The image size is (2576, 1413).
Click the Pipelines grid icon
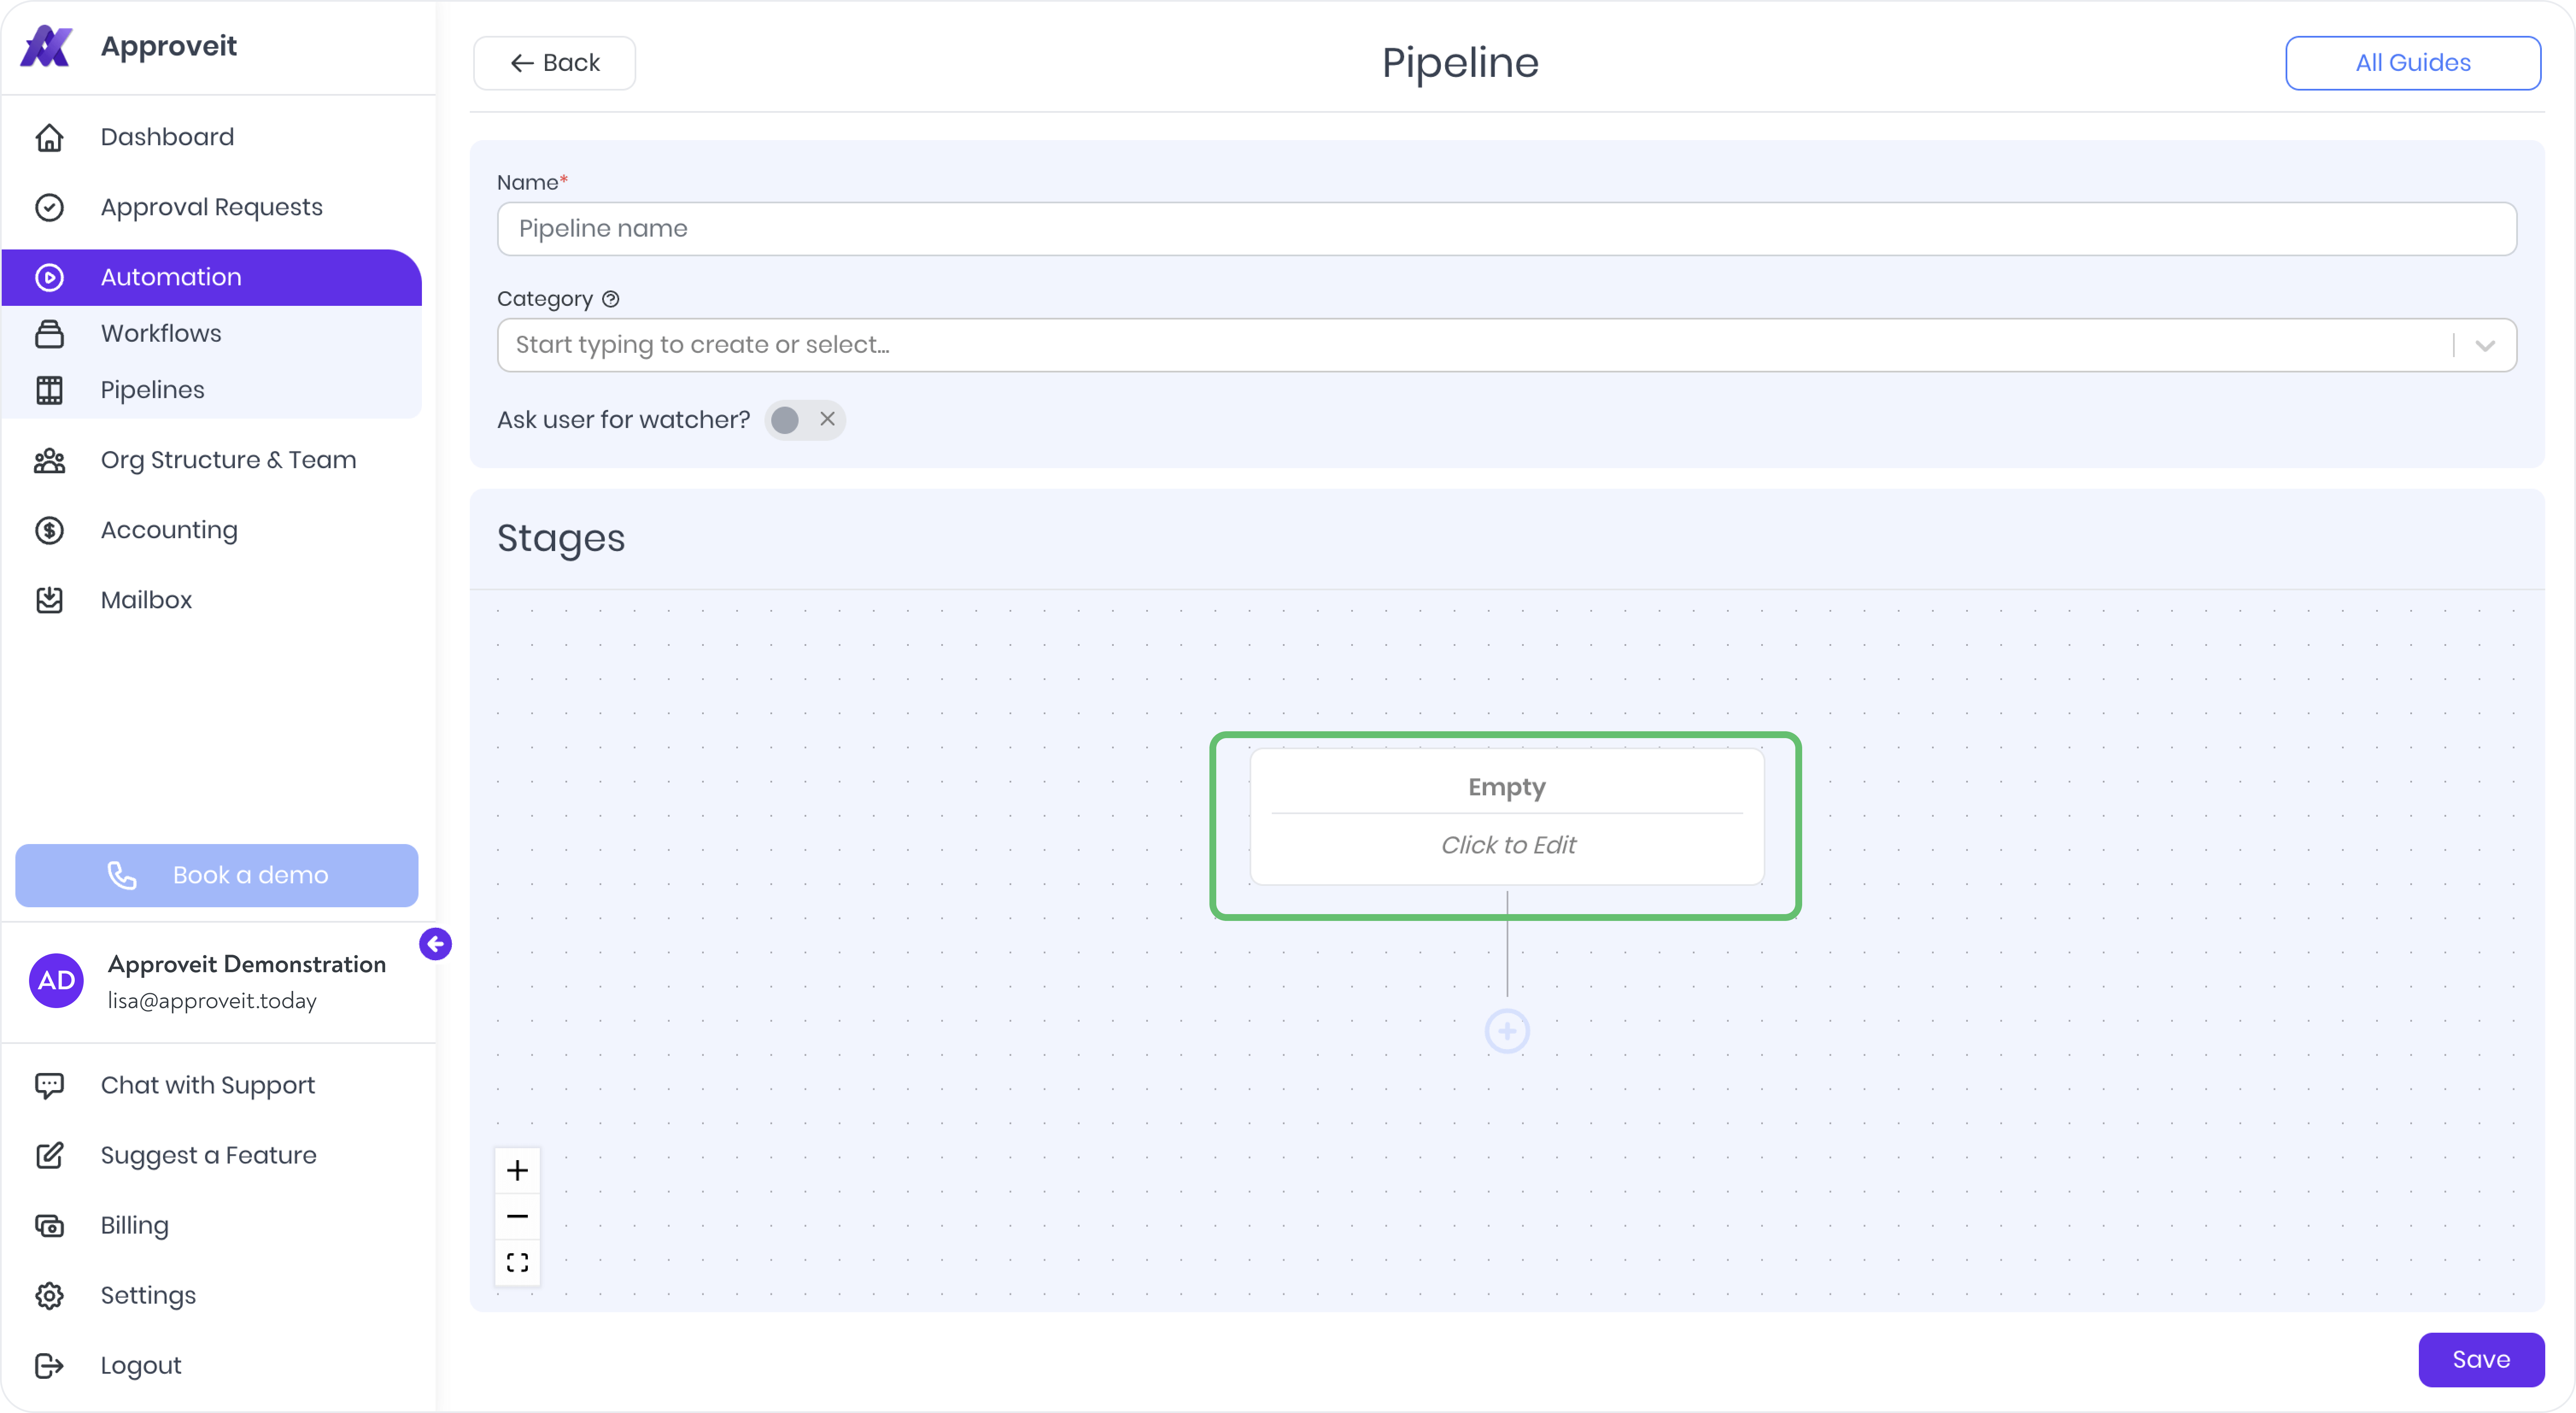(x=49, y=390)
